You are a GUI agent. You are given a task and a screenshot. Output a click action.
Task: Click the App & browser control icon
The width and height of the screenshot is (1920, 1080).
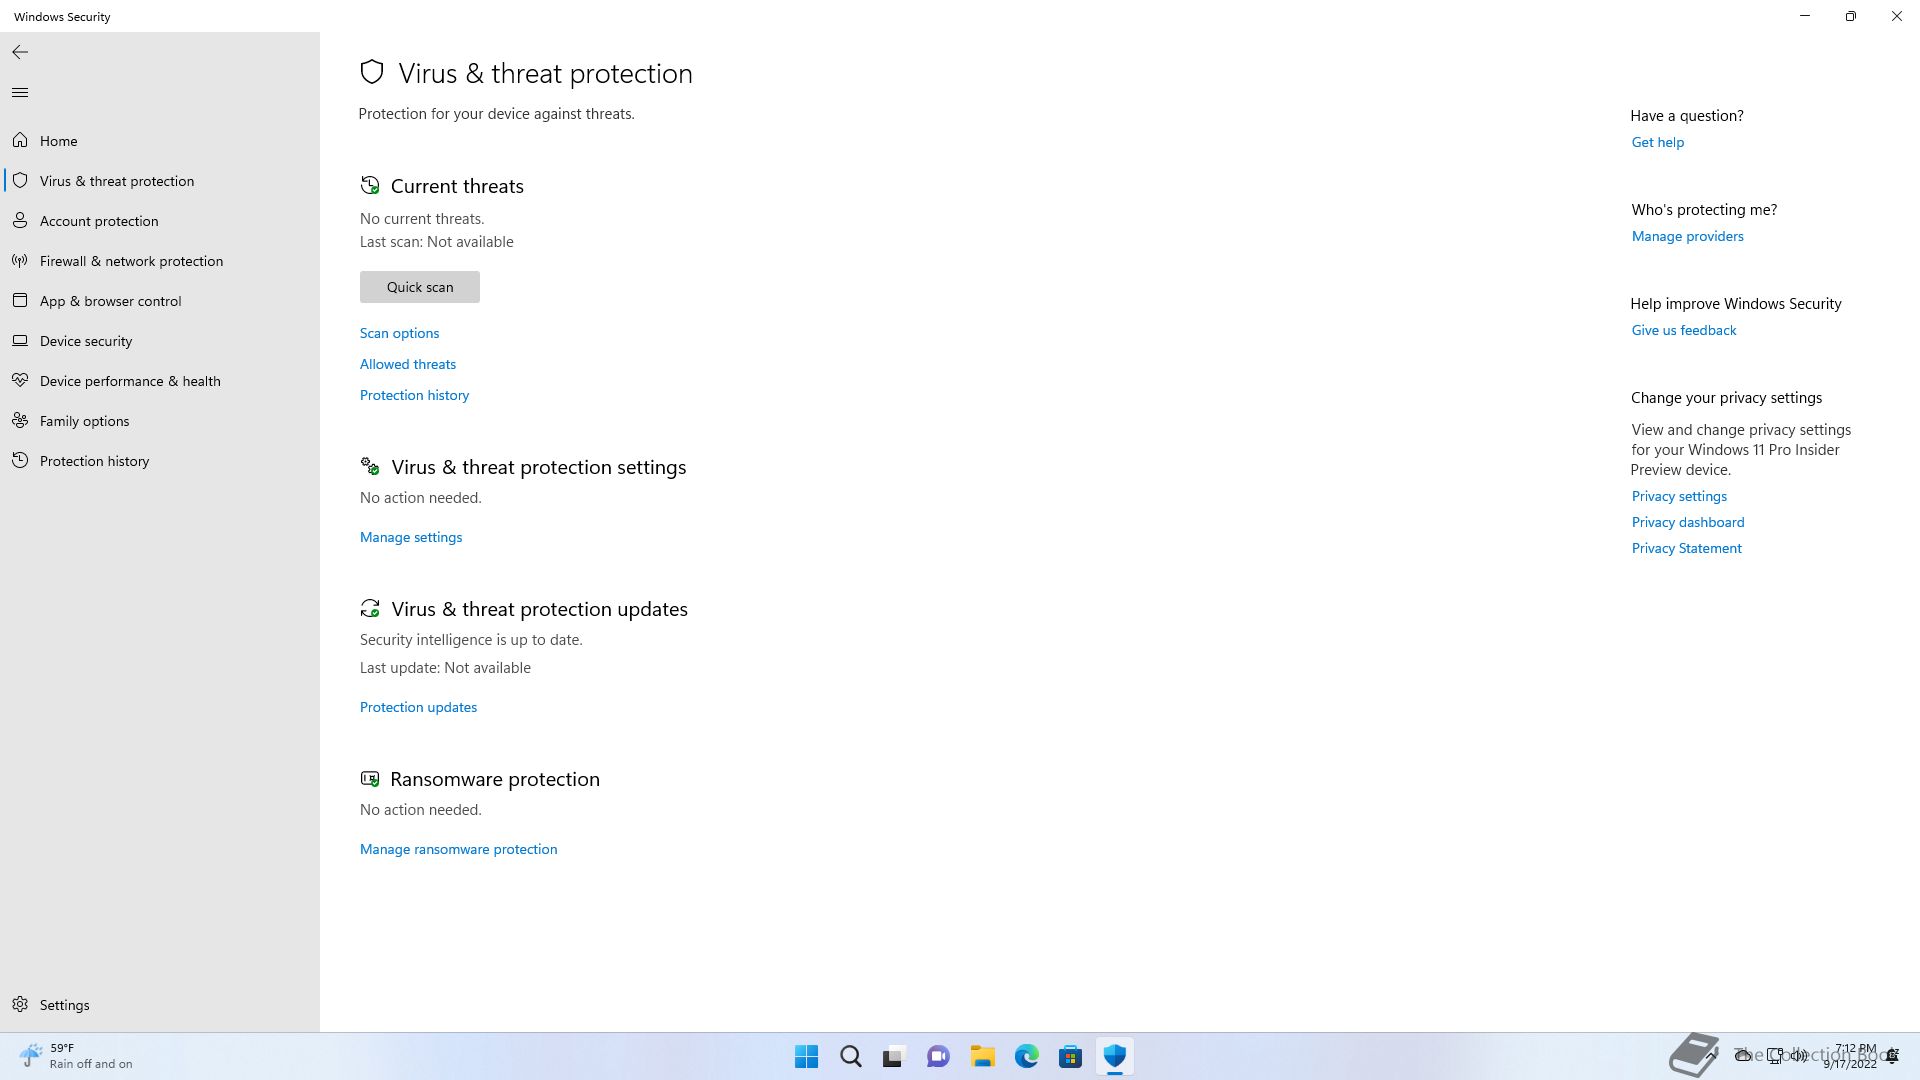[x=20, y=300]
